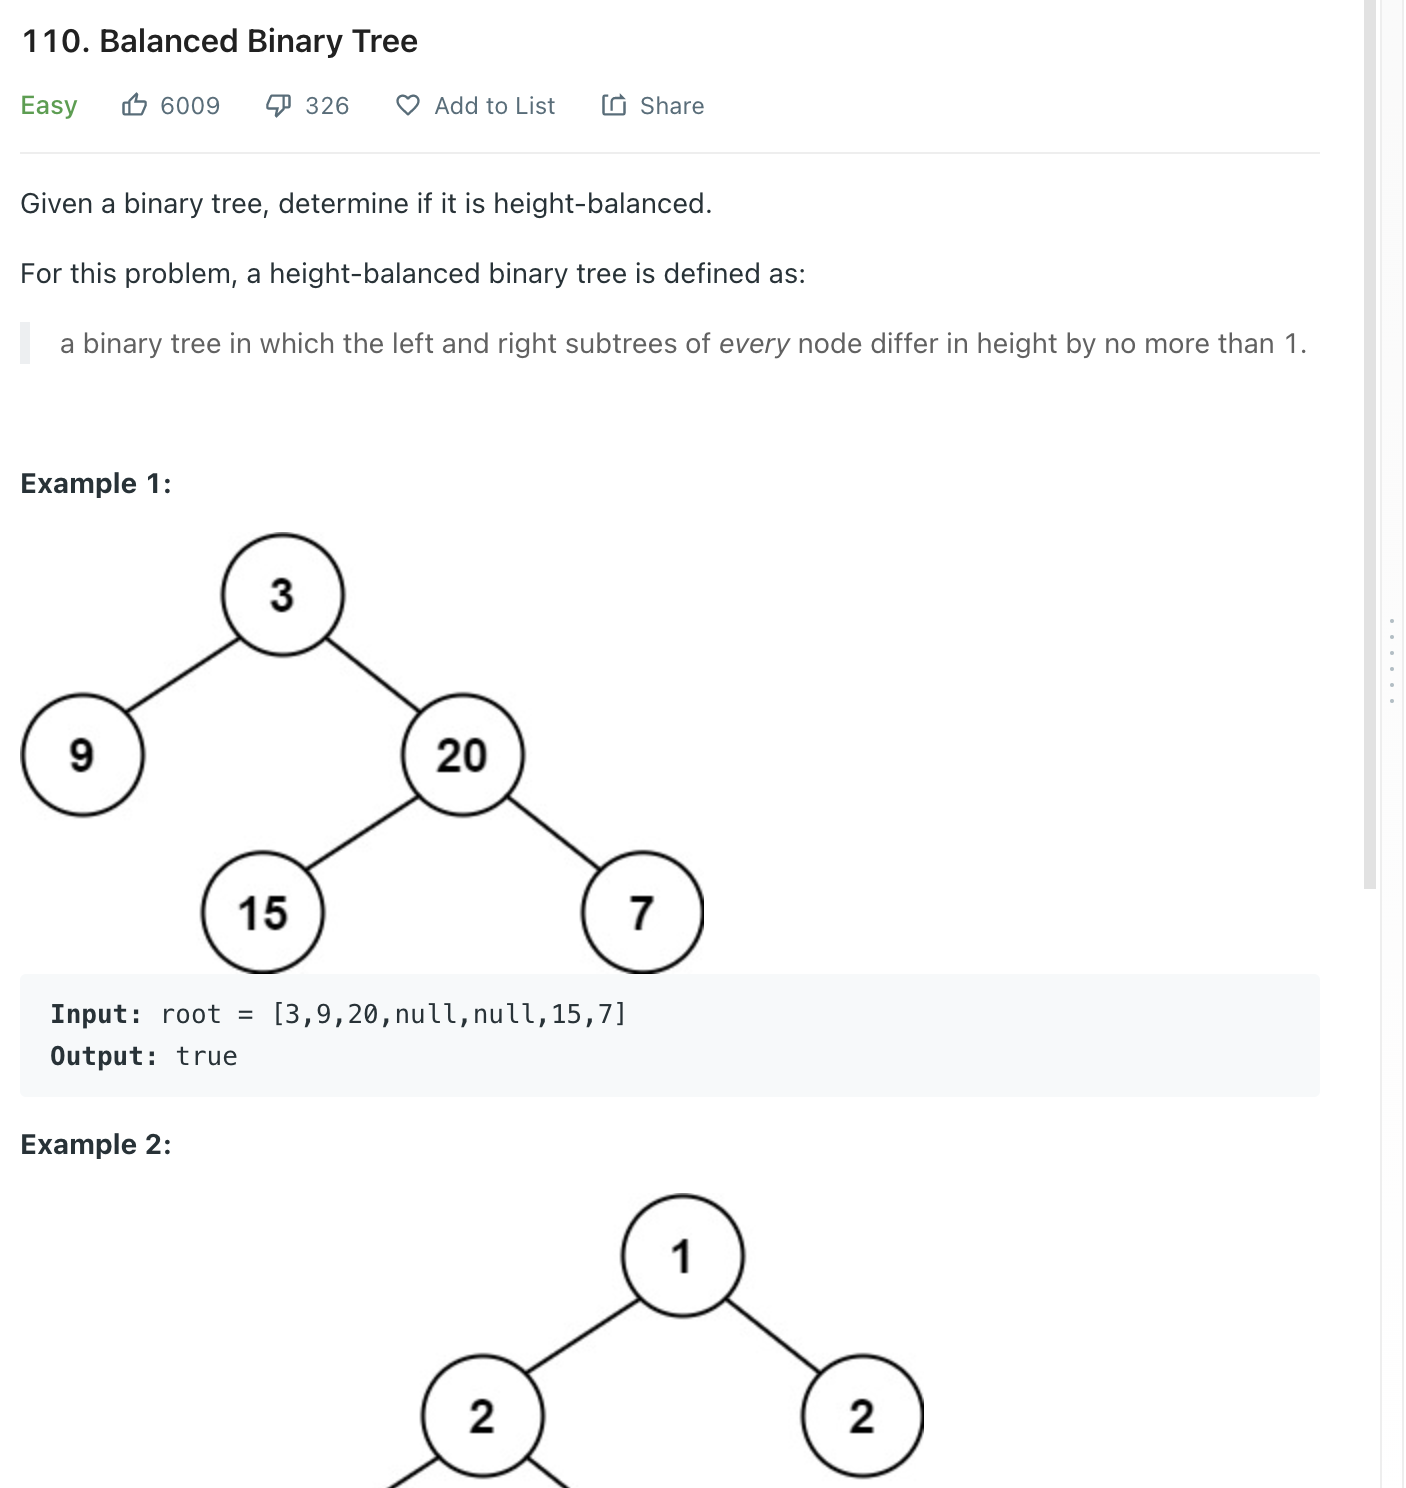Click the dislike count showing 326
Screen dimensions: 1406x1488
(x=326, y=104)
